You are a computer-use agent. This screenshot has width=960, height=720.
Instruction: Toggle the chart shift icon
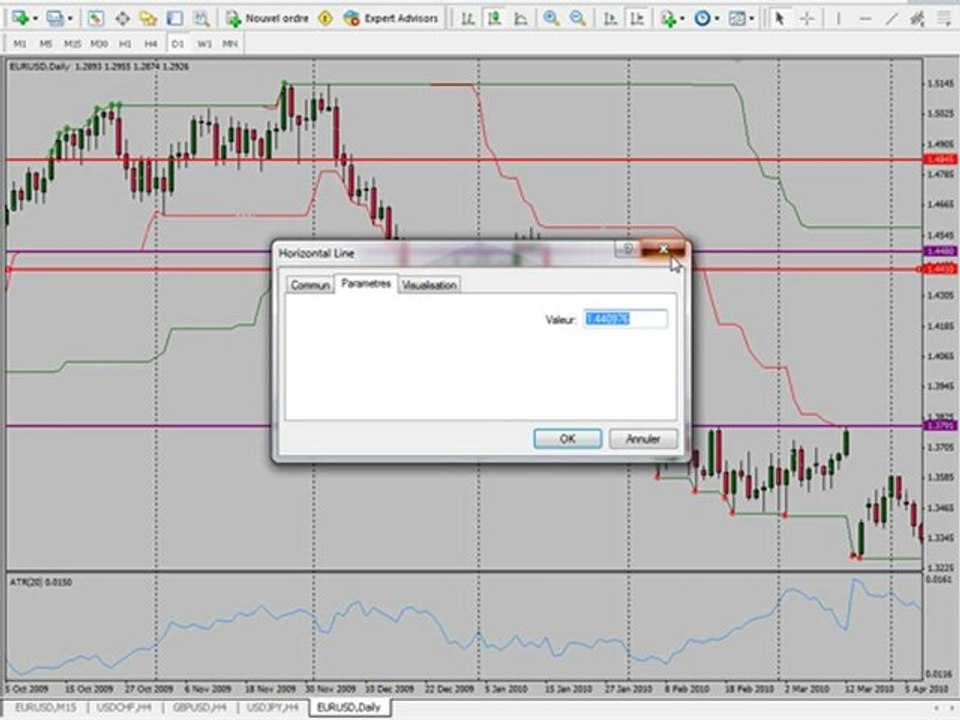[637, 18]
